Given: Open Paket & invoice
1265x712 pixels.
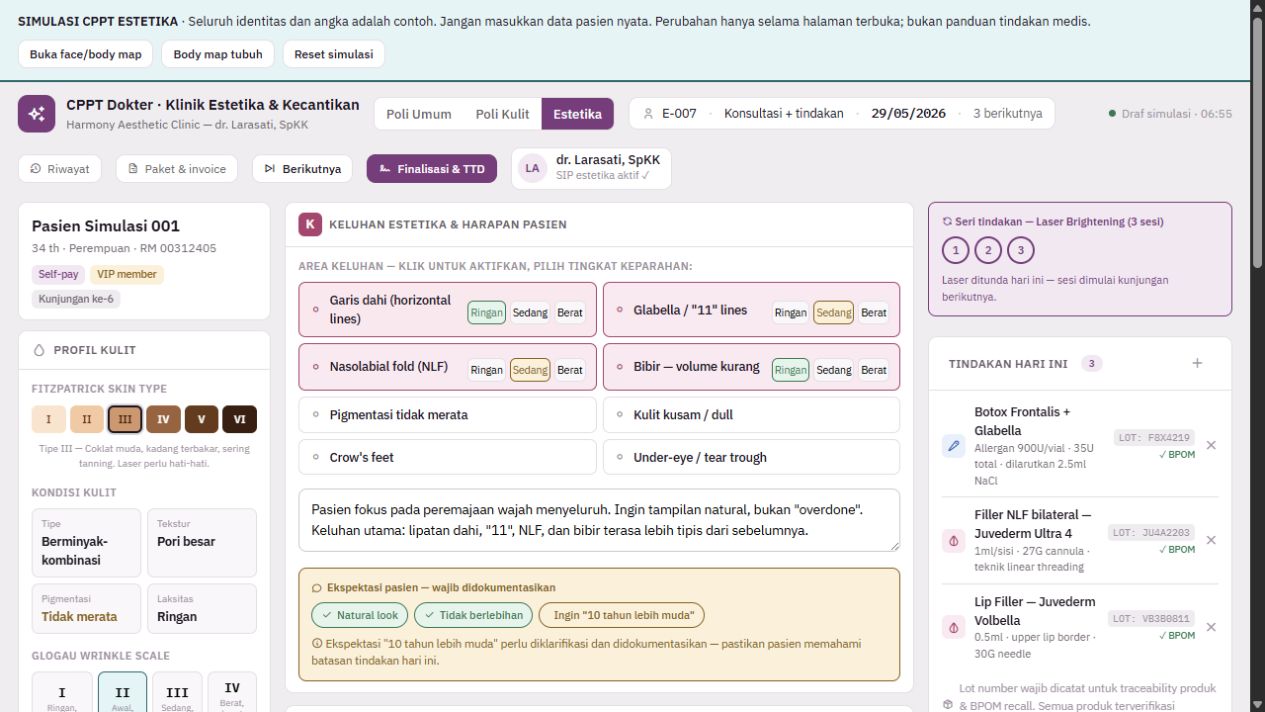Looking at the screenshot, I should 177,169.
